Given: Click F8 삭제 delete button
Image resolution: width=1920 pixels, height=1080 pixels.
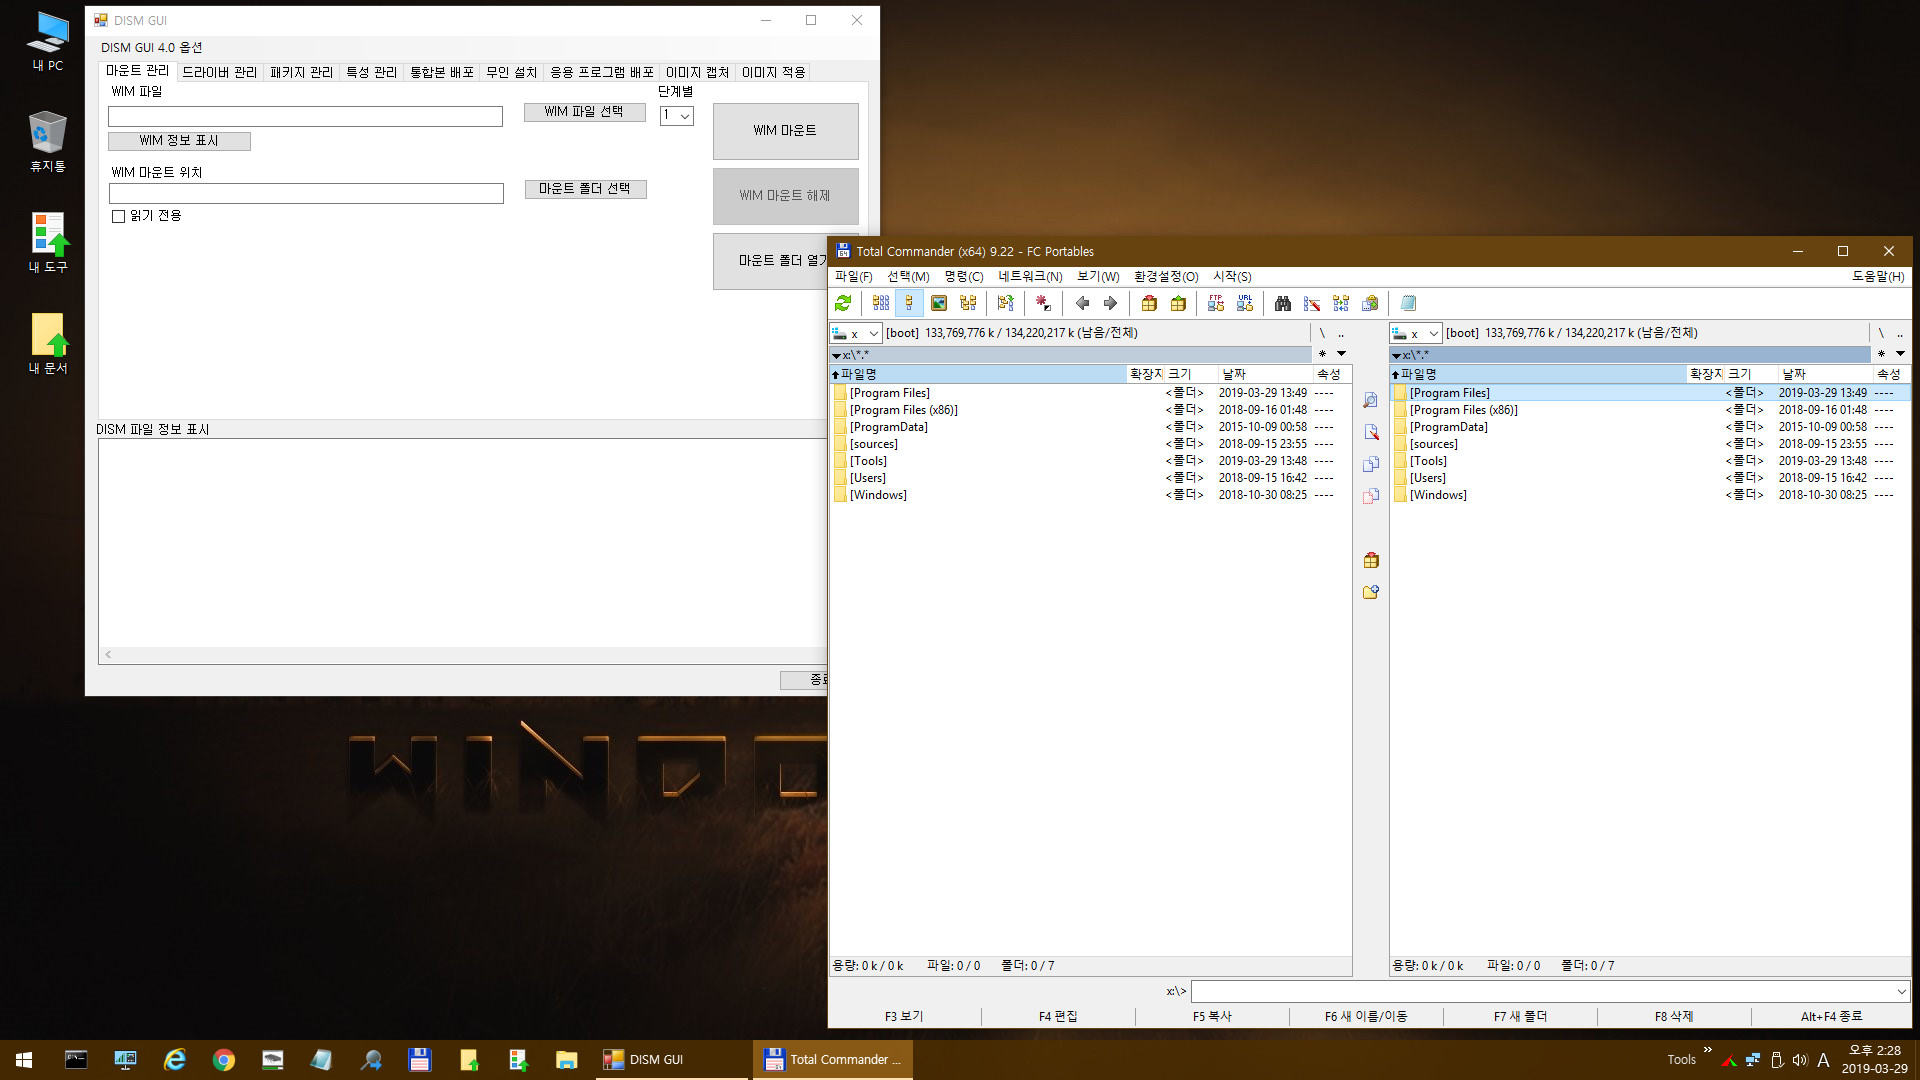Looking at the screenshot, I should pos(1674,1016).
